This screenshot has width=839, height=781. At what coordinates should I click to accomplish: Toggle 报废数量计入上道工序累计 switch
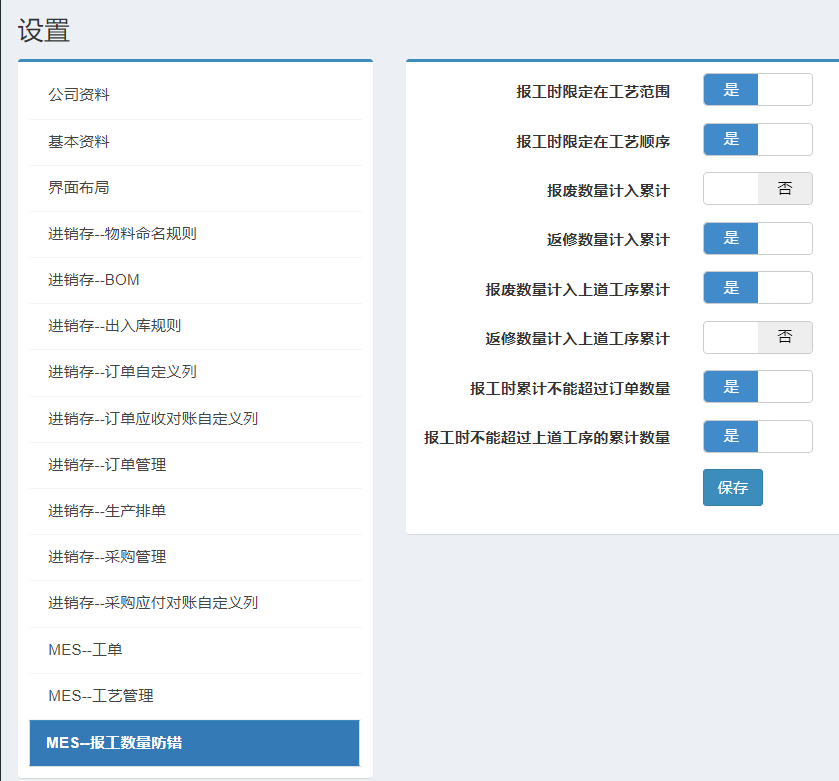coord(757,288)
